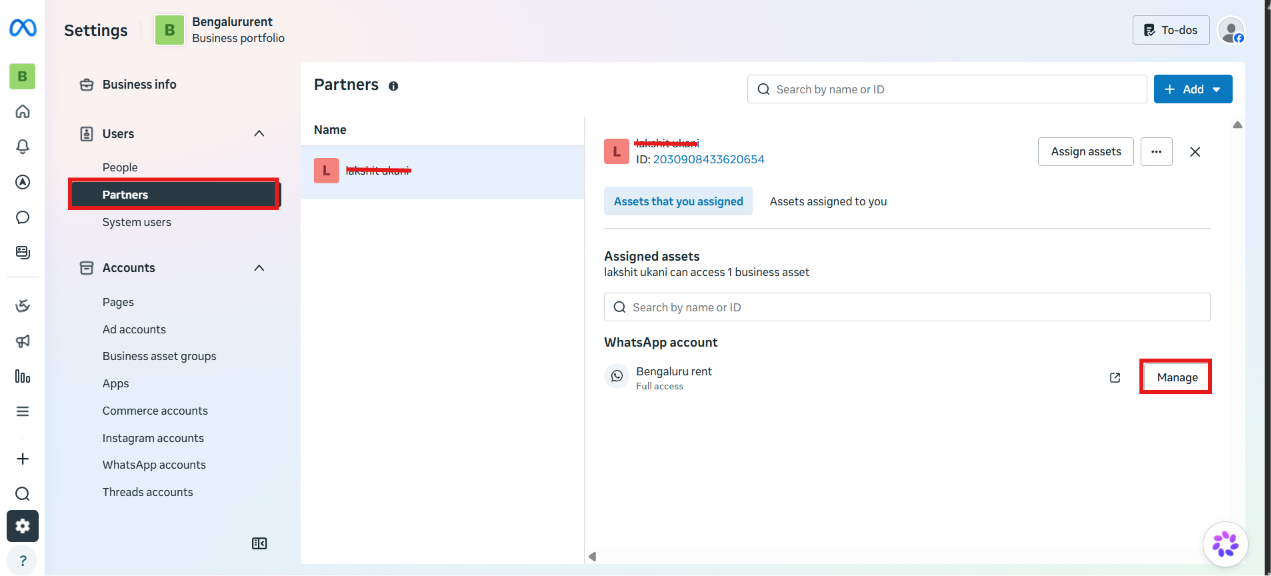Image resolution: width=1271 pixels, height=576 pixels.
Task: Select Partners under Users
Action: click(174, 195)
